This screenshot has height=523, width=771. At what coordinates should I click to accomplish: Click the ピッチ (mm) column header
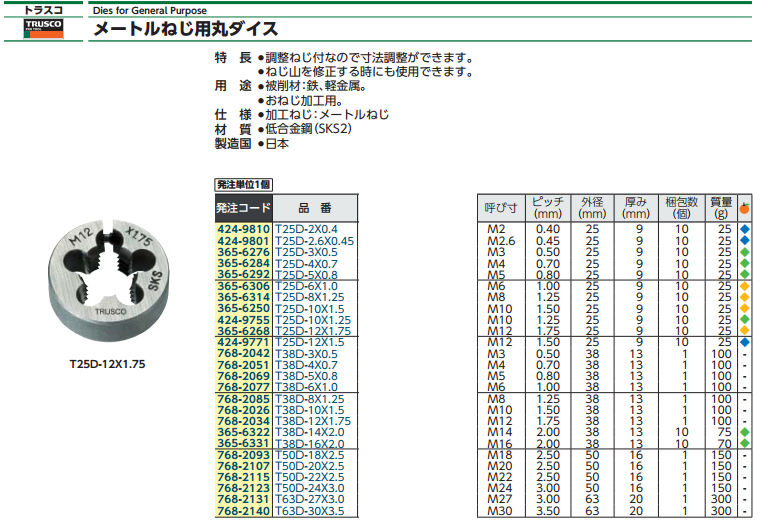(x=548, y=208)
